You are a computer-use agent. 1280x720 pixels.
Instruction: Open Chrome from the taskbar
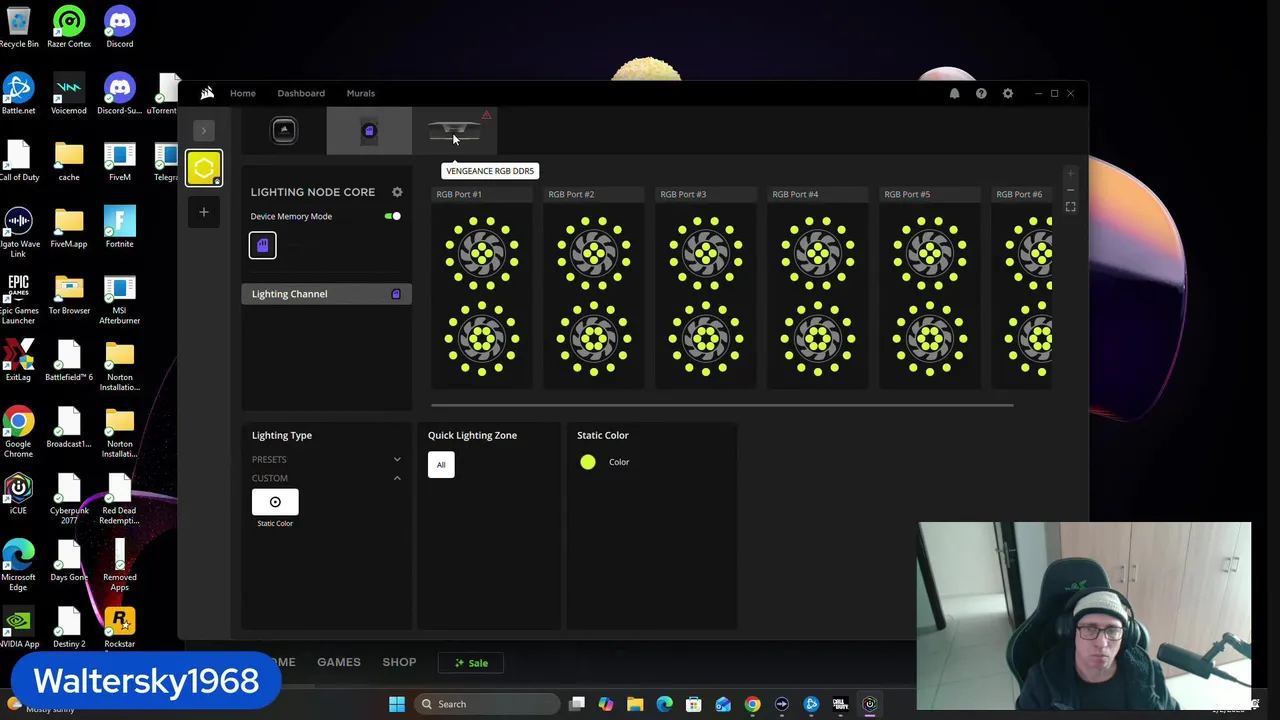(752, 704)
